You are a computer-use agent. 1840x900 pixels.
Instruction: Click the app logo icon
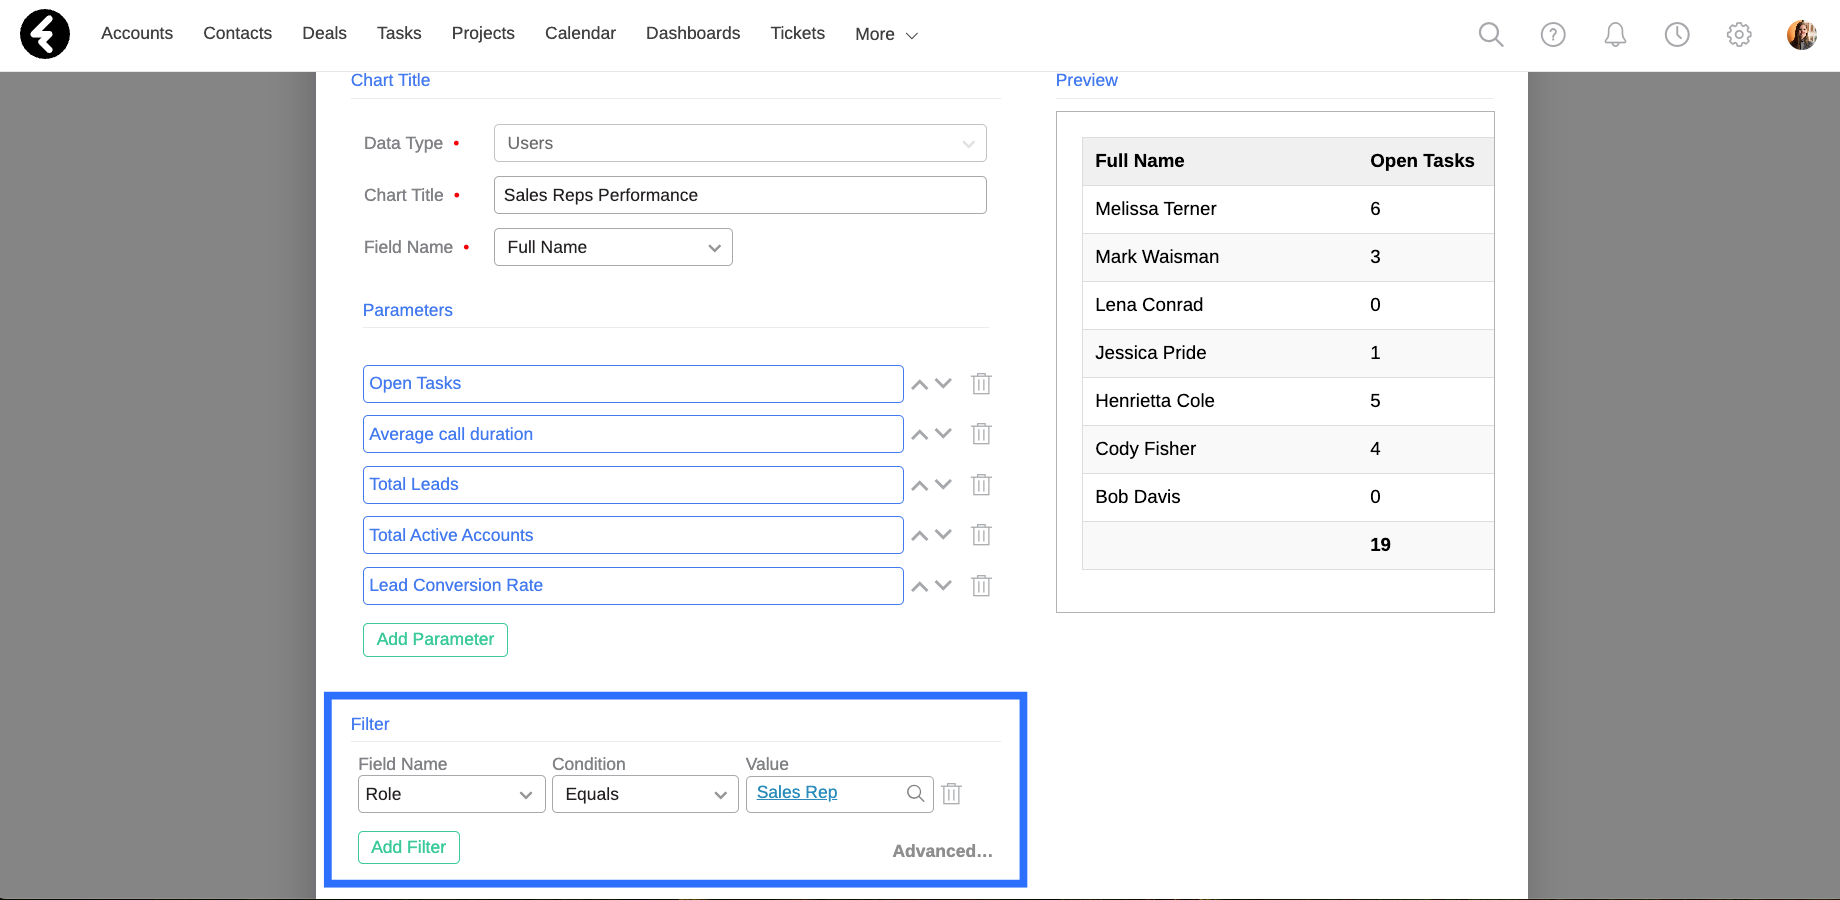(x=45, y=34)
